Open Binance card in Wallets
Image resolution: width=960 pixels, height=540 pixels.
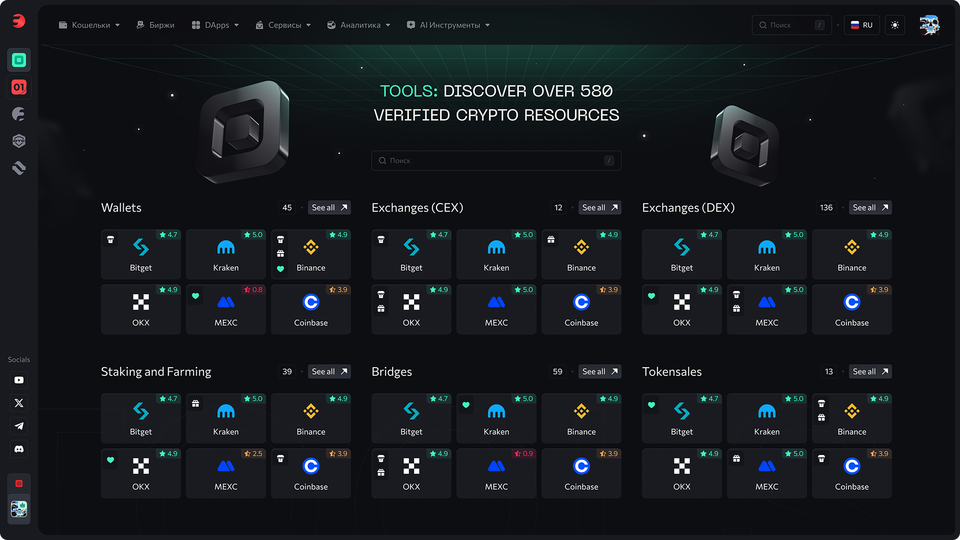(311, 254)
